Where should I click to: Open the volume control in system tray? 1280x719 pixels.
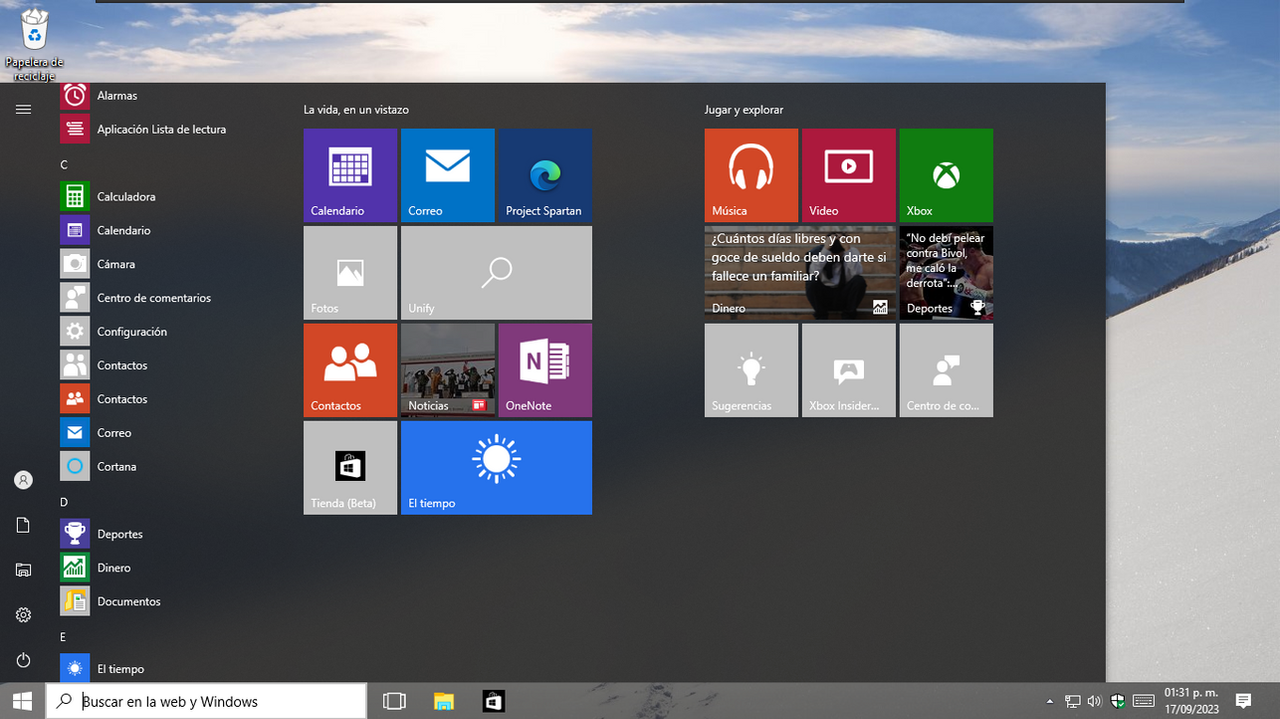1095,701
